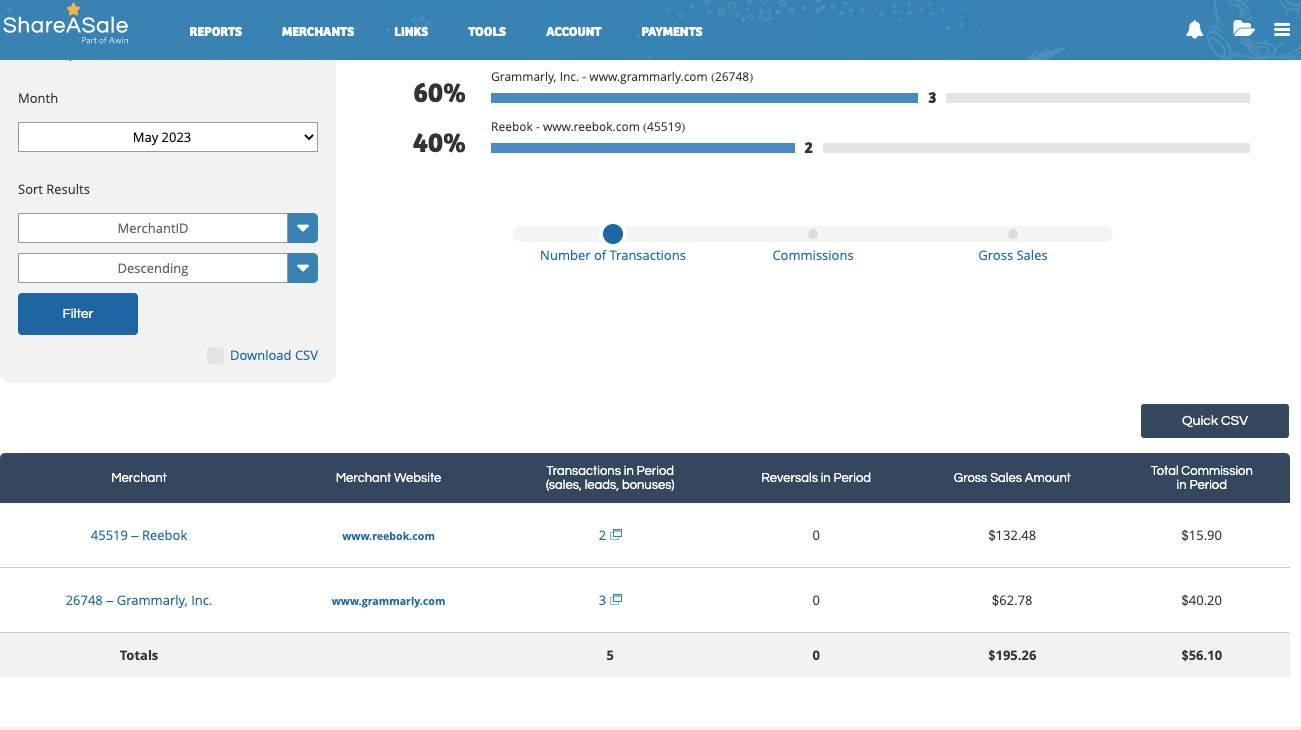Viewport: 1301px width, 730px height.
Task: Click the $56.10 total commission
Action: [1201, 655]
